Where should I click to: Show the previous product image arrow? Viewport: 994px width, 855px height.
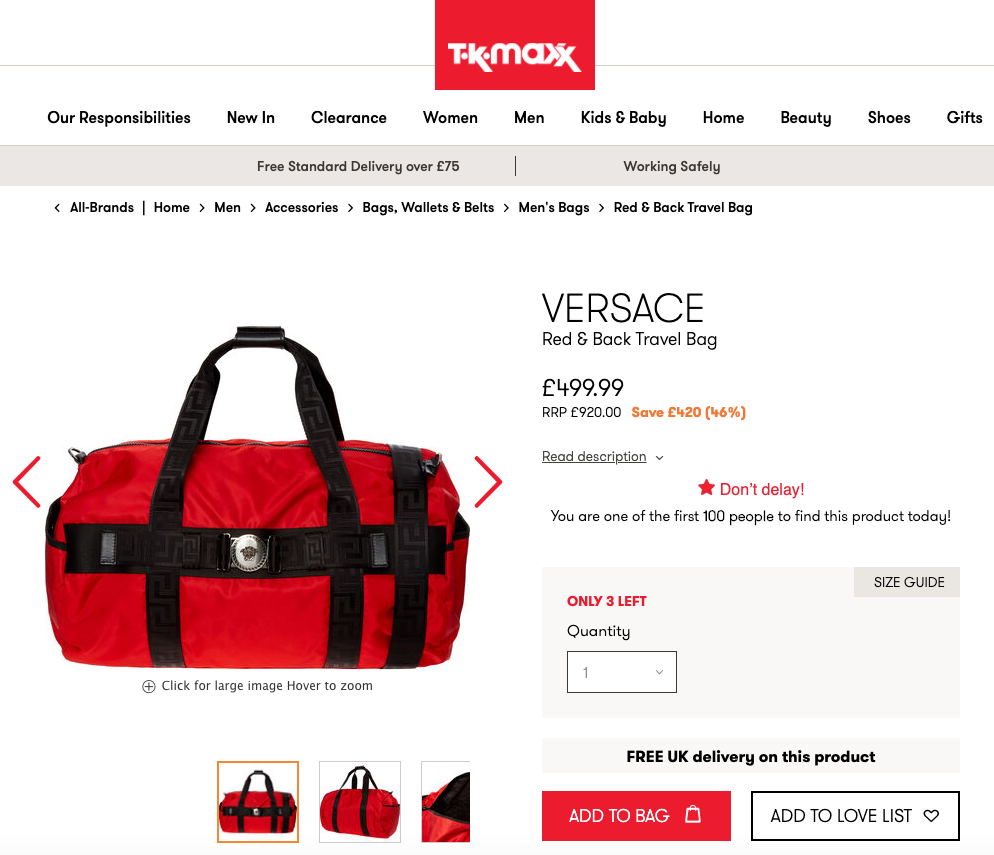pyautogui.click(x=27, y=482)
